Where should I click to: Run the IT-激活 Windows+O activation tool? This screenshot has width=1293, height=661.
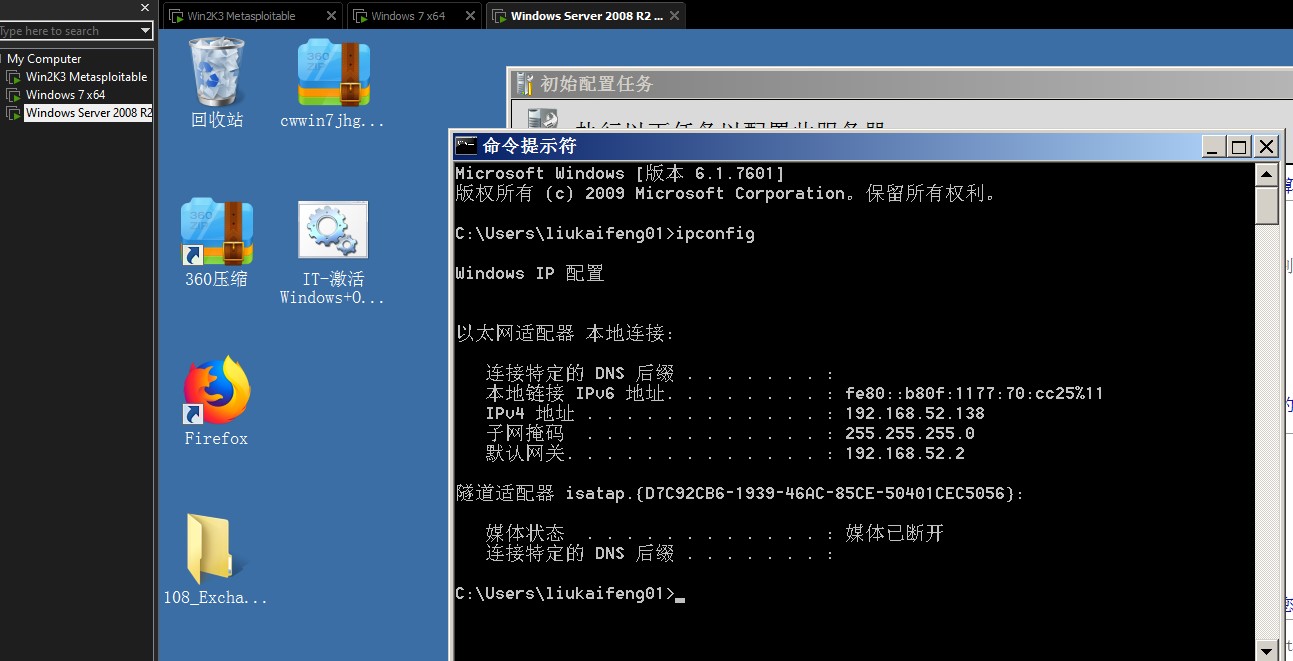coord(332,230)
